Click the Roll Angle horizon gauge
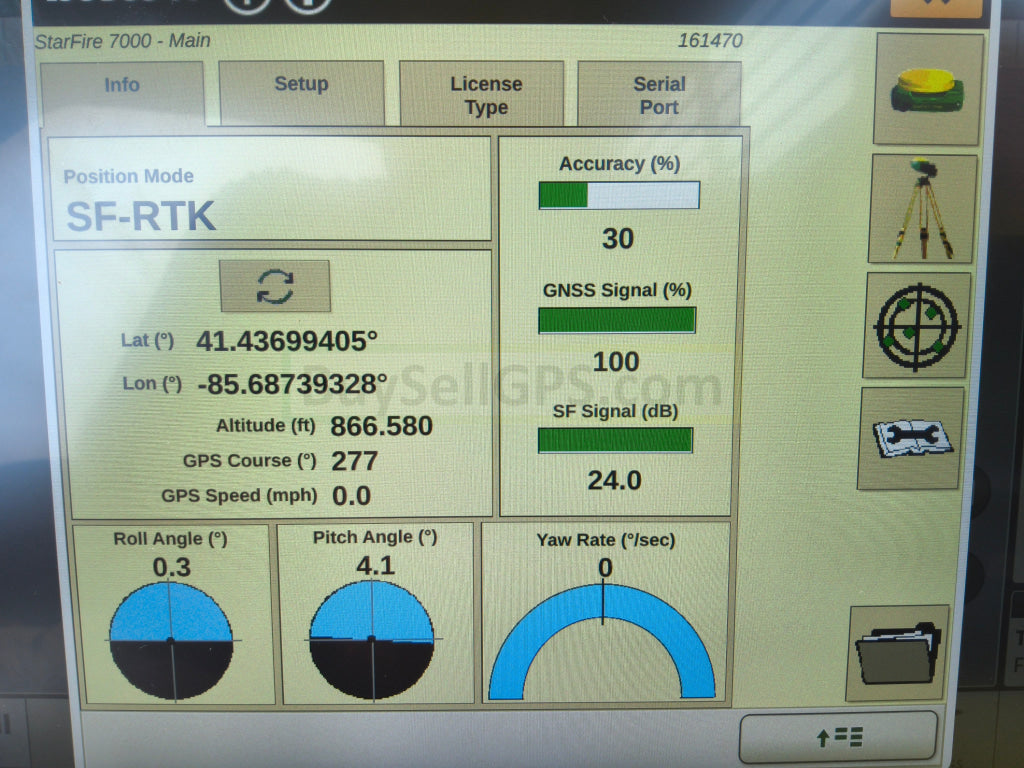The width and height of the screenshot is (1024, 768). click(171, 641)
